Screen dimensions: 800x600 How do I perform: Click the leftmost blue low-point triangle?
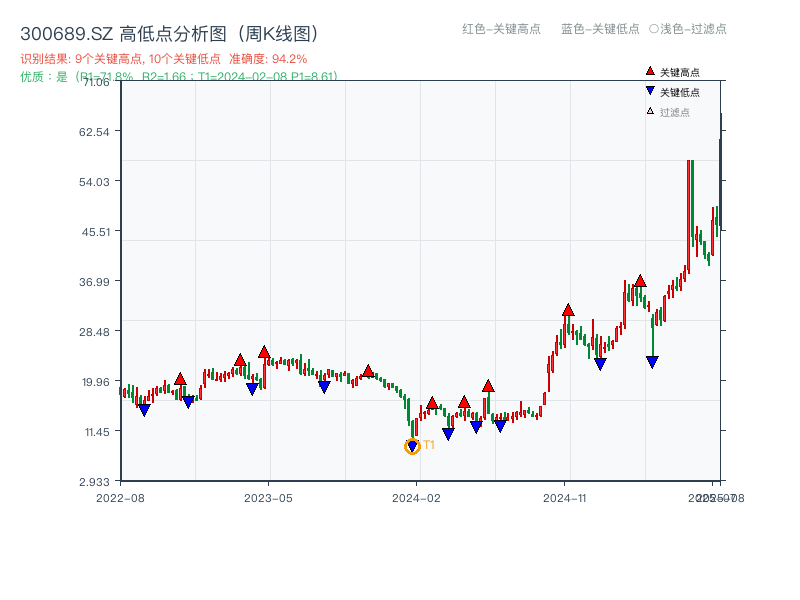[144, 410]
